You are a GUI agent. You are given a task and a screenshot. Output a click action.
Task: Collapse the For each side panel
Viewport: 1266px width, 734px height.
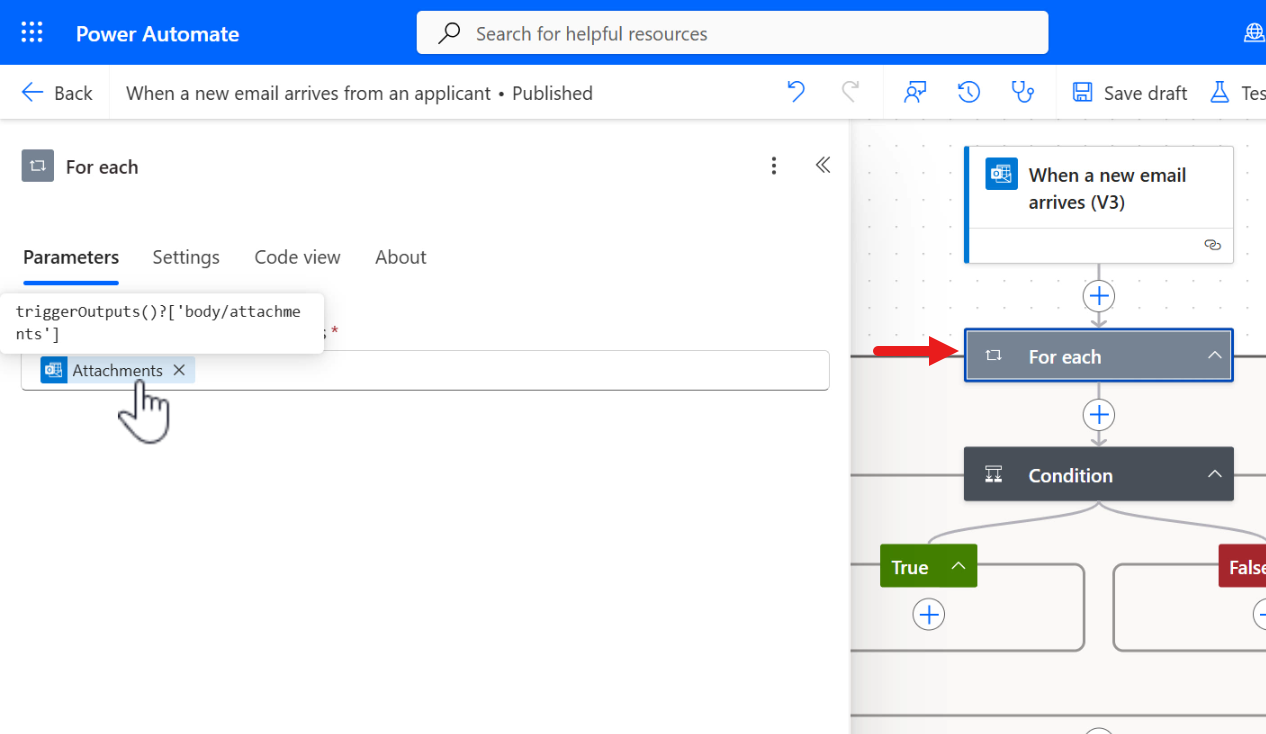pos(823,166)
